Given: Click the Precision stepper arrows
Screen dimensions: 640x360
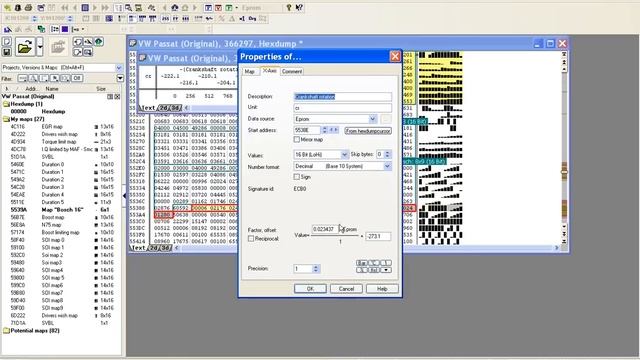Looking at the screenshot, I should tap(316, 269).
